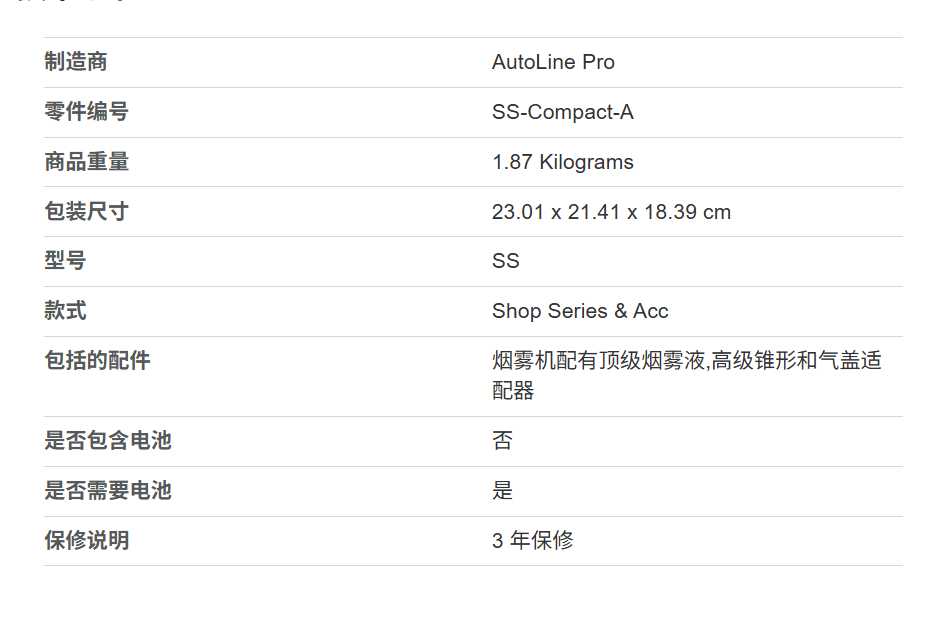Click the 是 battery-required value
This screenshot has width=940, height=617.
(502, 491)
